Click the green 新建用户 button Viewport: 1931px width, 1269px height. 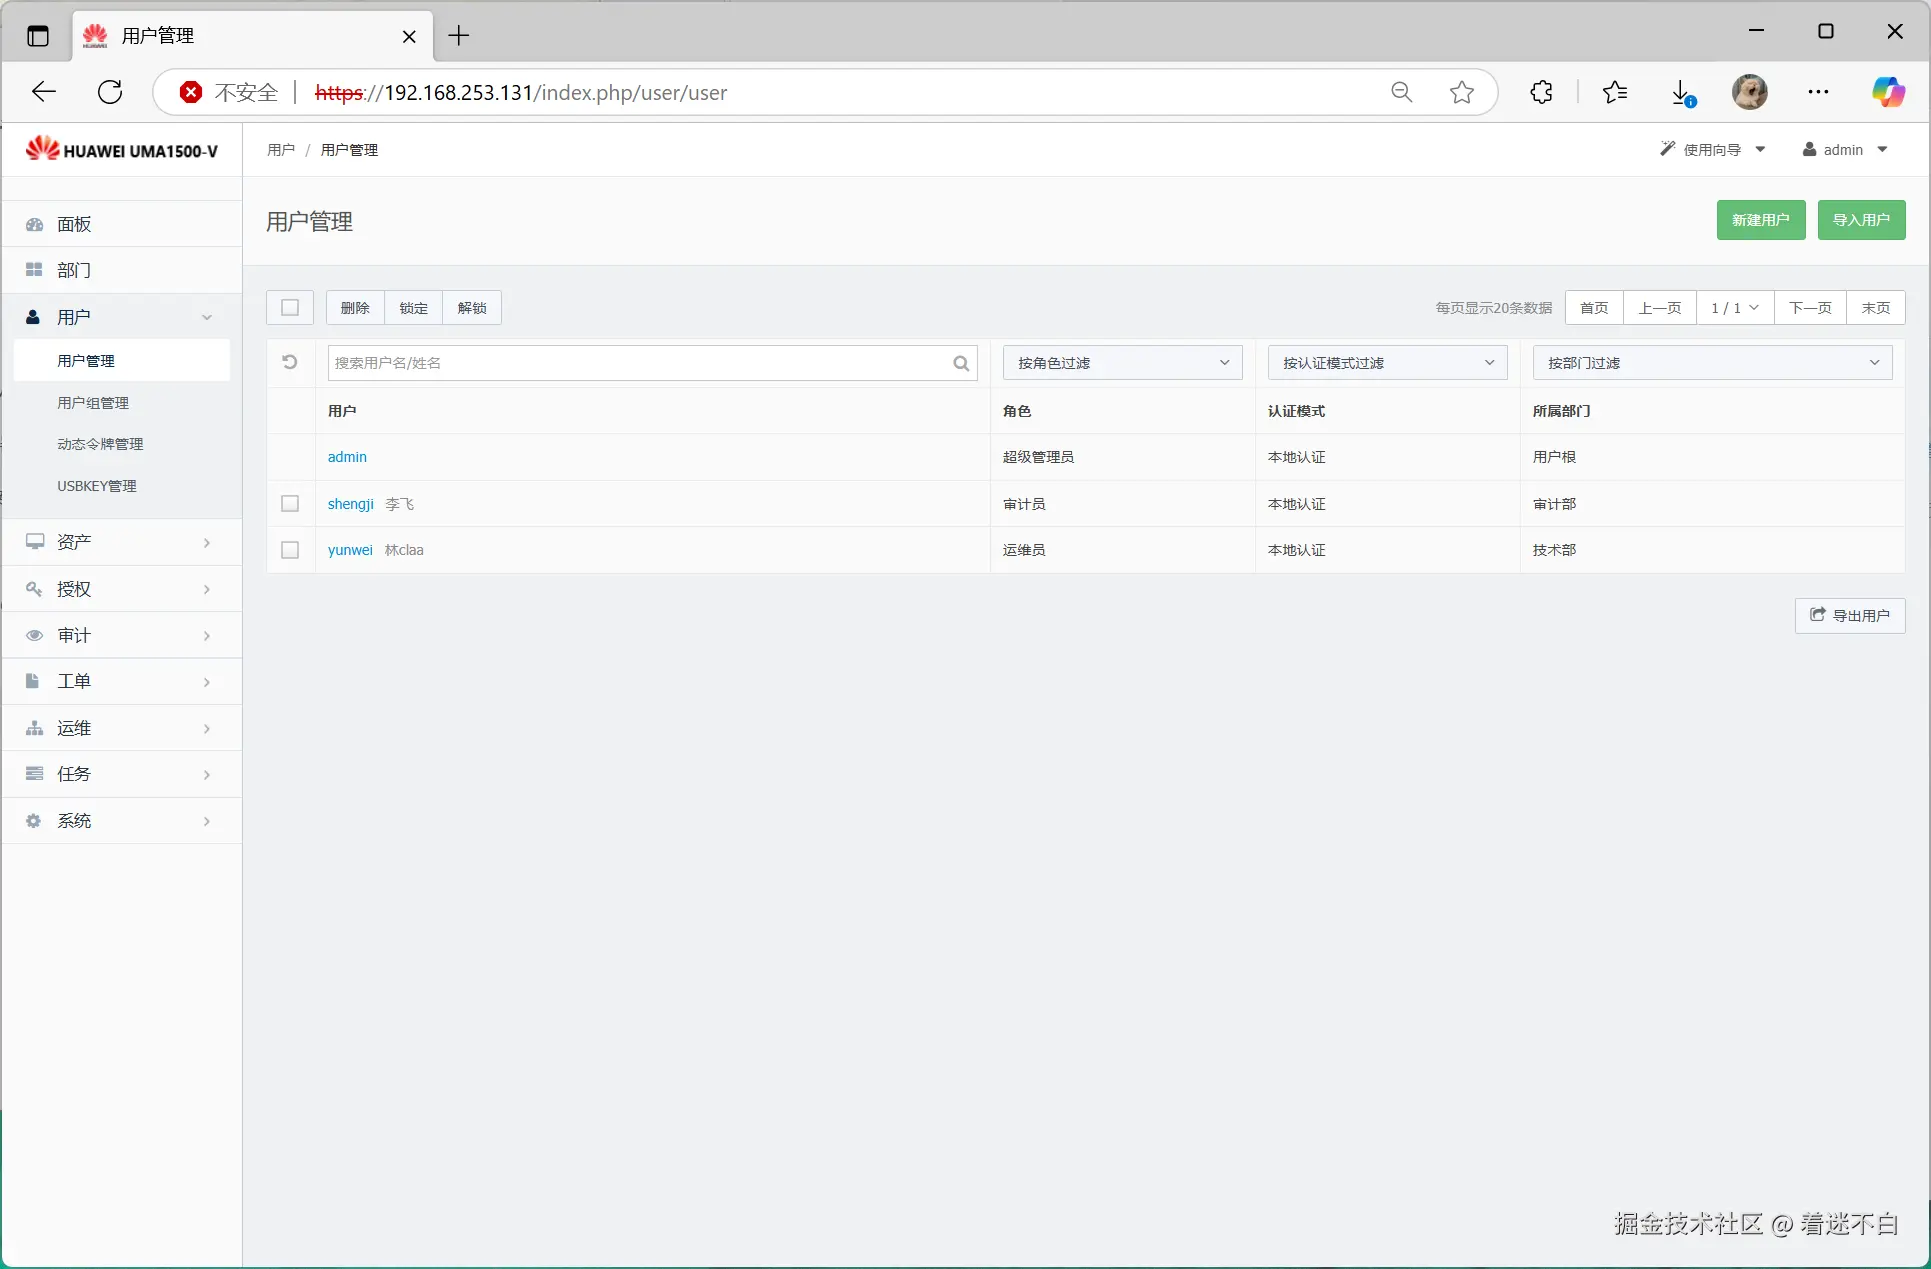coord(1760,220)
